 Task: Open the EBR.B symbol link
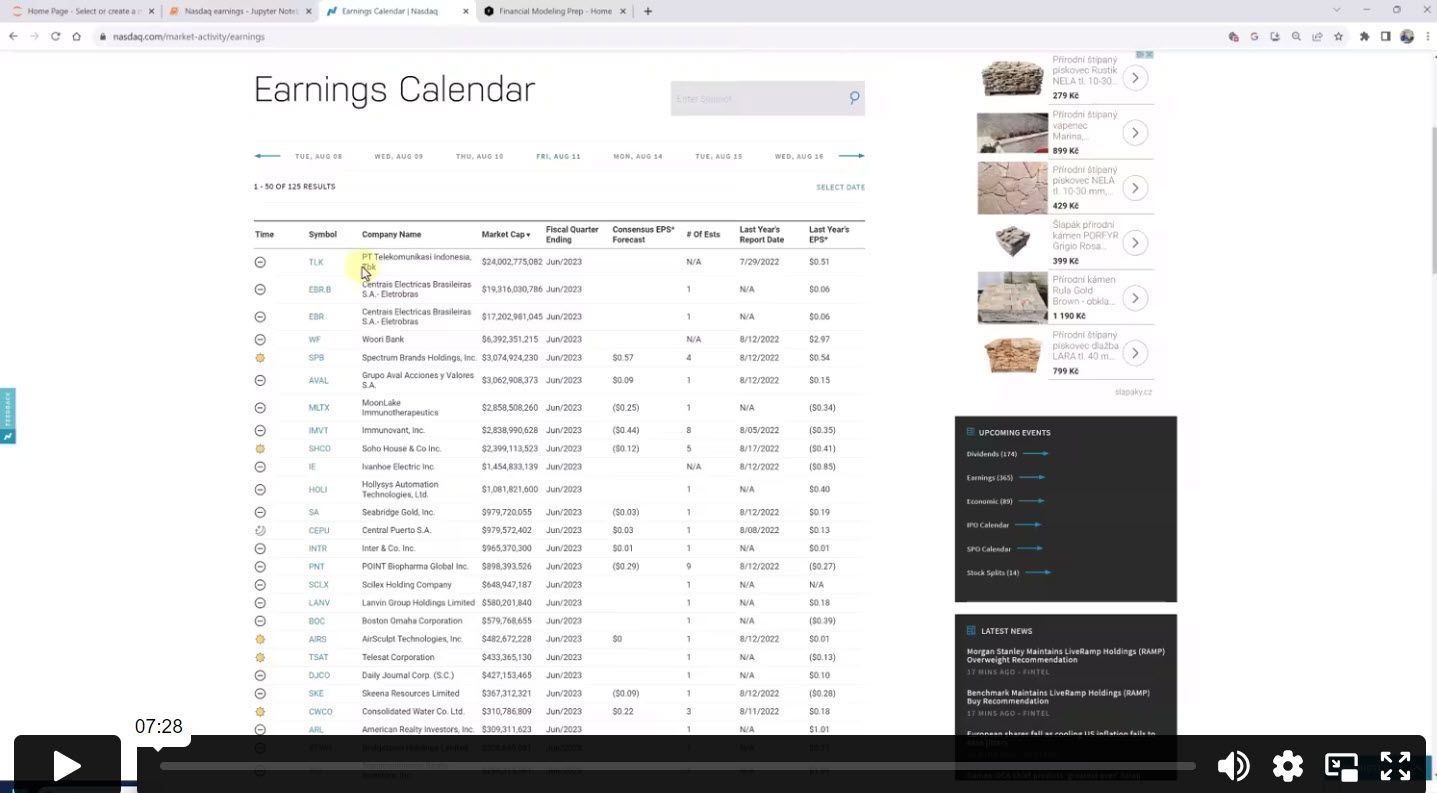click(x=320, y=289)
